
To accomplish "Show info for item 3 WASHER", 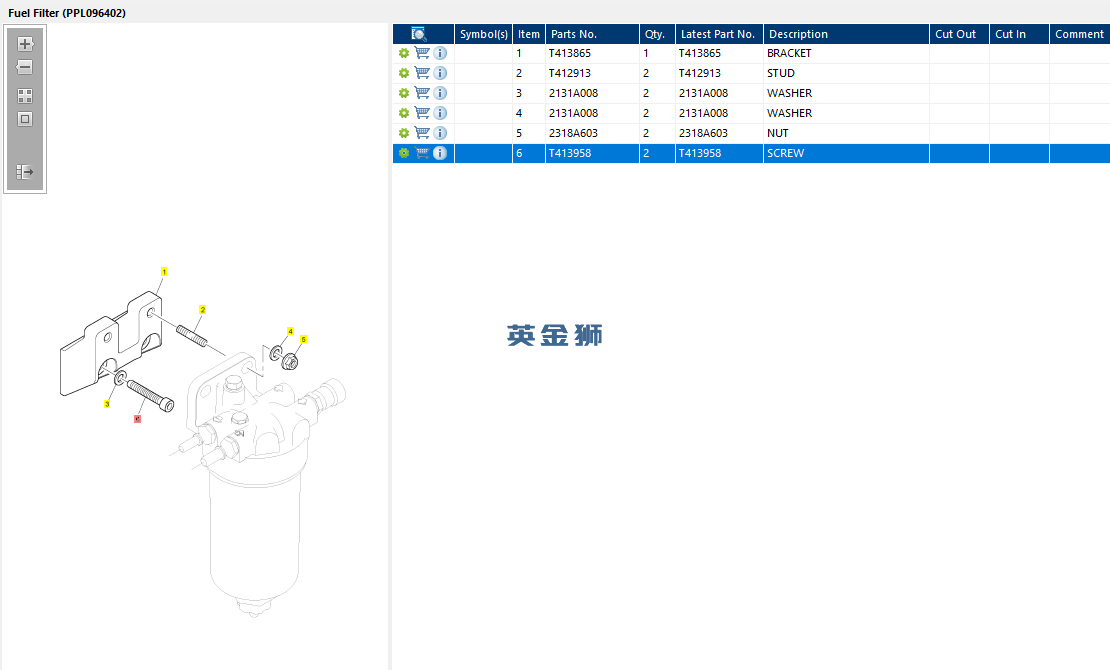I will pyautogui.click(x=440, y=93).
